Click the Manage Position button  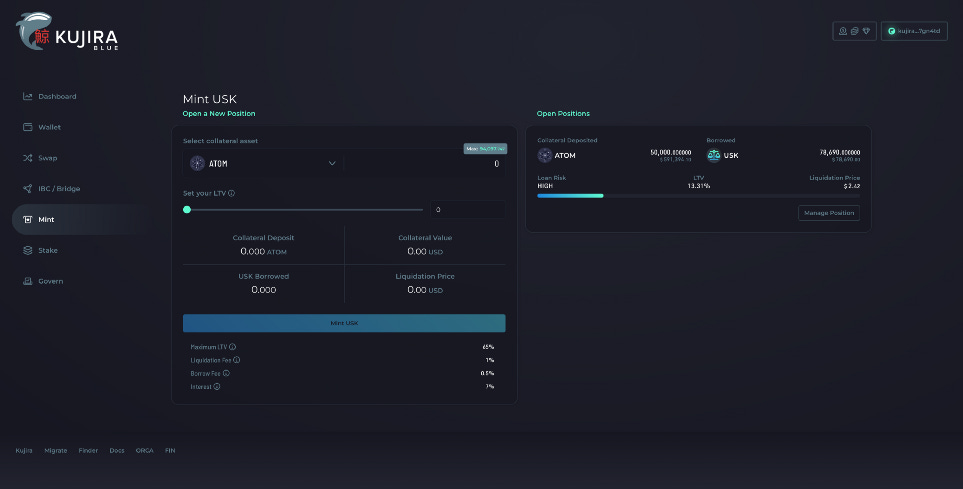click(828, 213)
